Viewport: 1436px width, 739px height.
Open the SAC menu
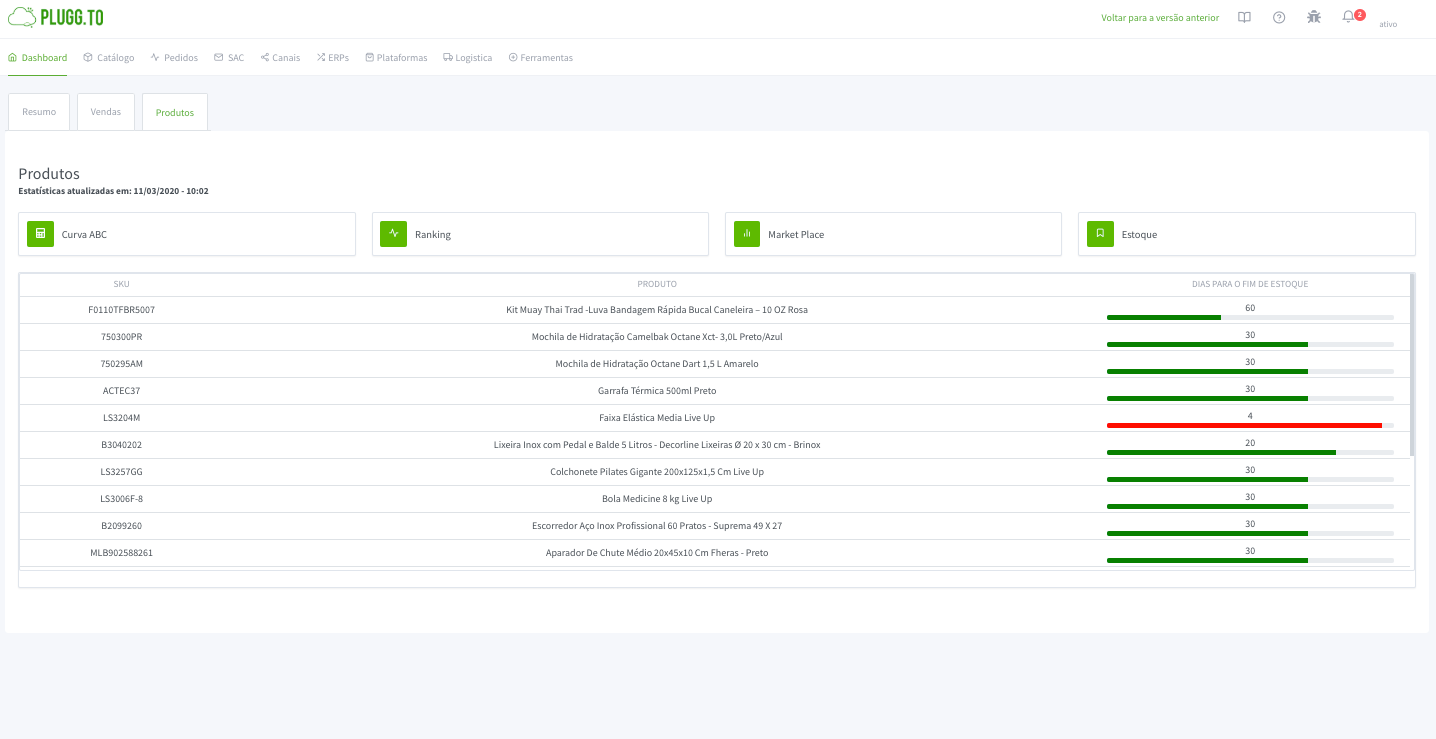click(x=229, y=57)
